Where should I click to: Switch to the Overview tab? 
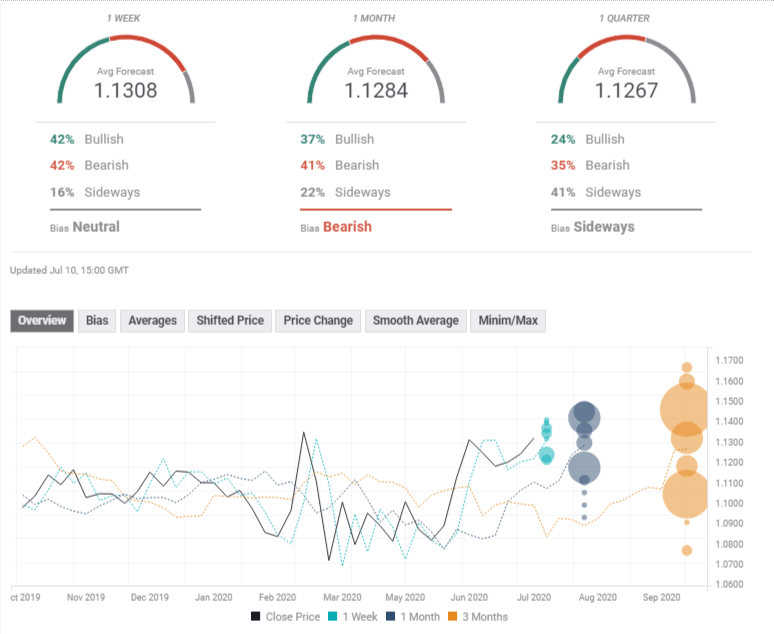click(x=41, y=320)
